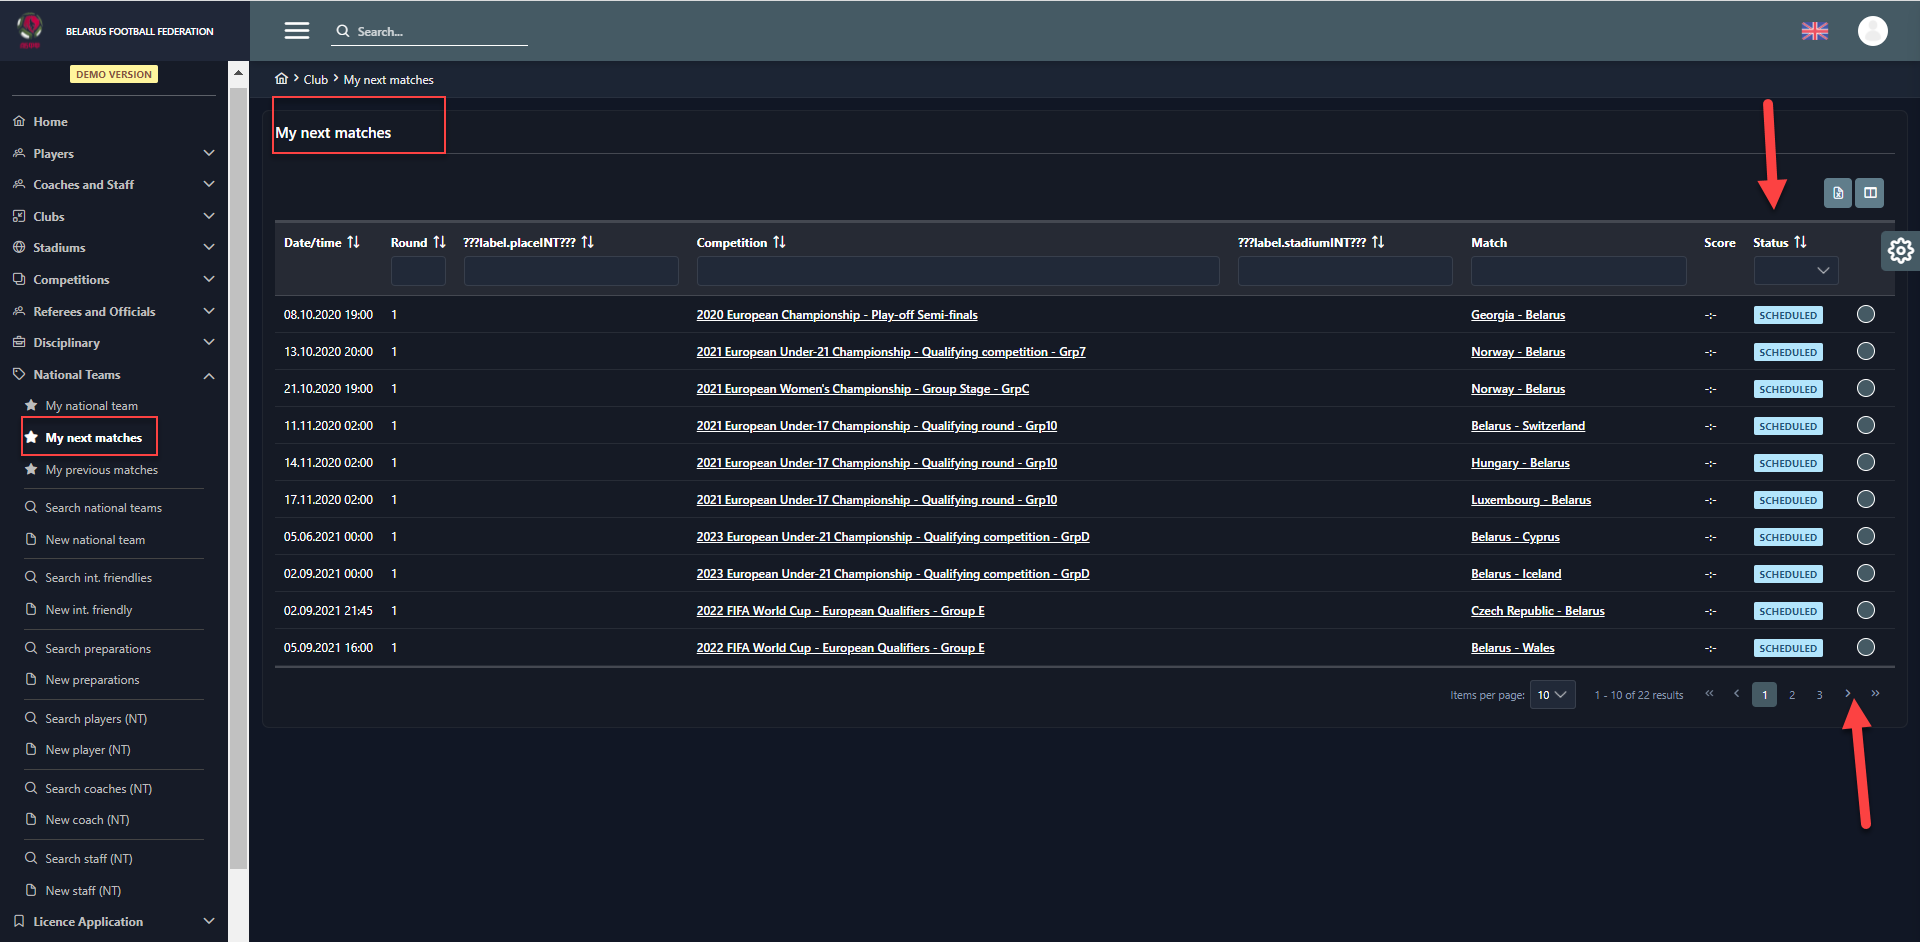
Task: Select Search national teams menu item
Action: 103,508
